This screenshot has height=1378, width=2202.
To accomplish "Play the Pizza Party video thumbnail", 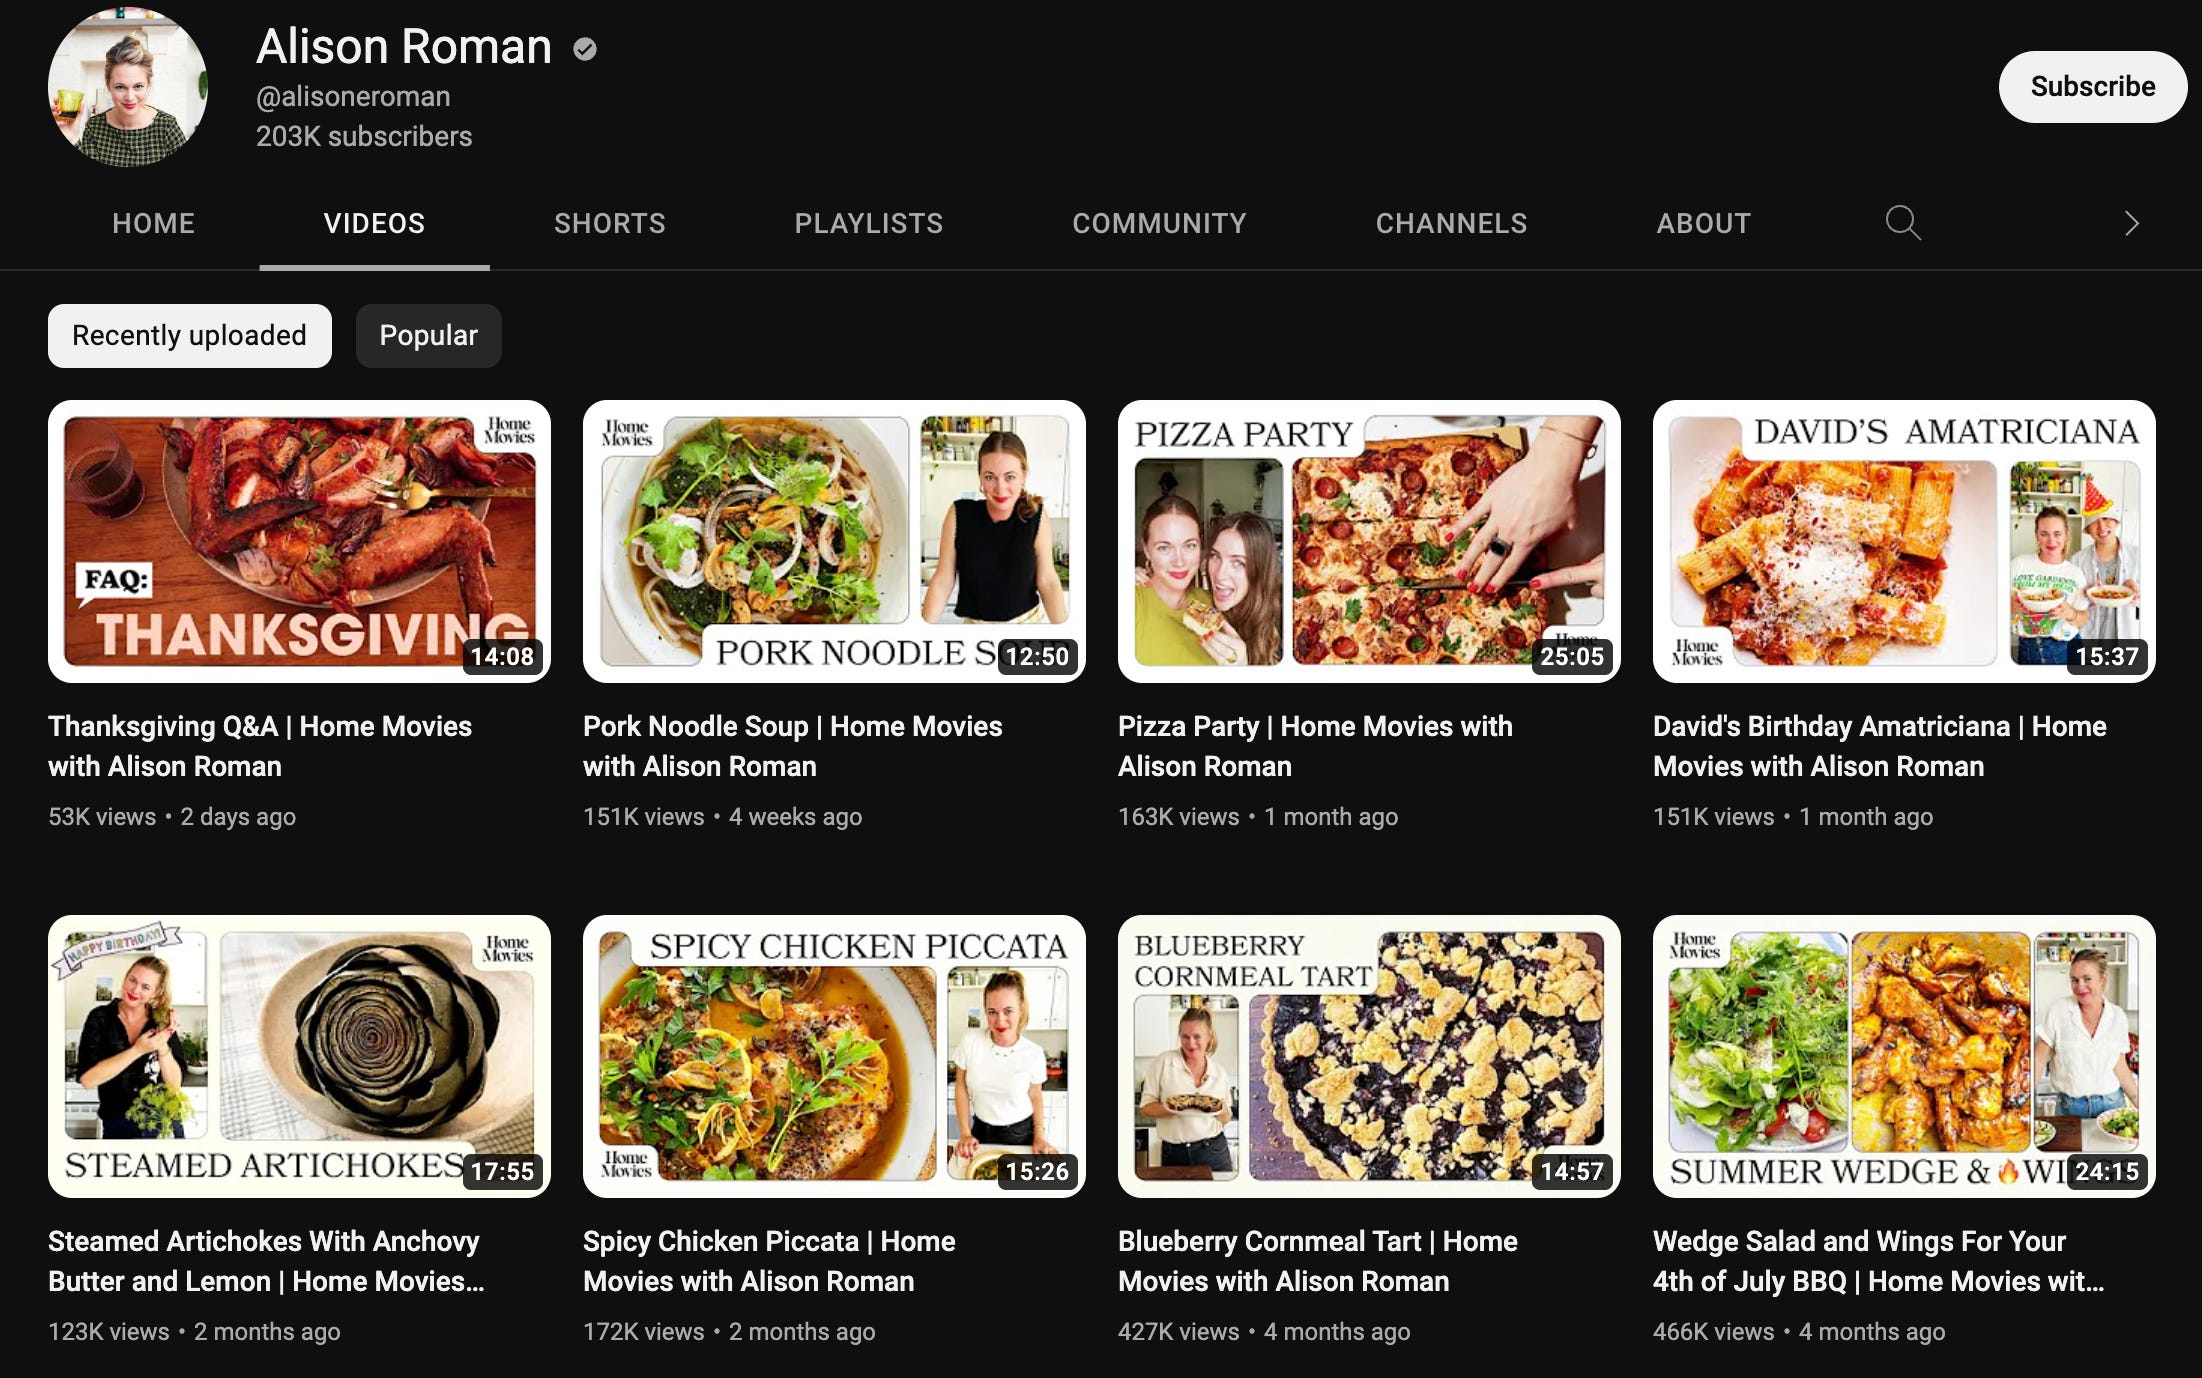I will pos(1368,541).
